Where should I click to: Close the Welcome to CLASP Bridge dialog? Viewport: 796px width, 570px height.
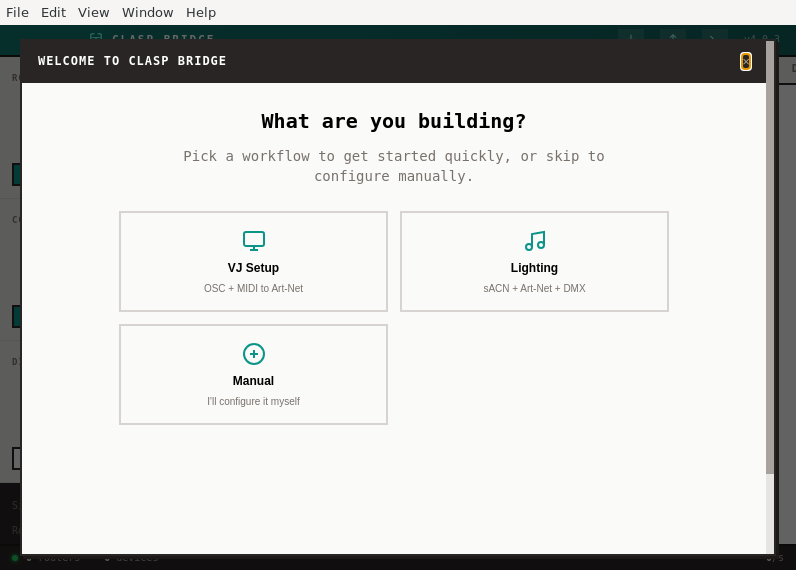pyautogui.click(x=745, y=61)
